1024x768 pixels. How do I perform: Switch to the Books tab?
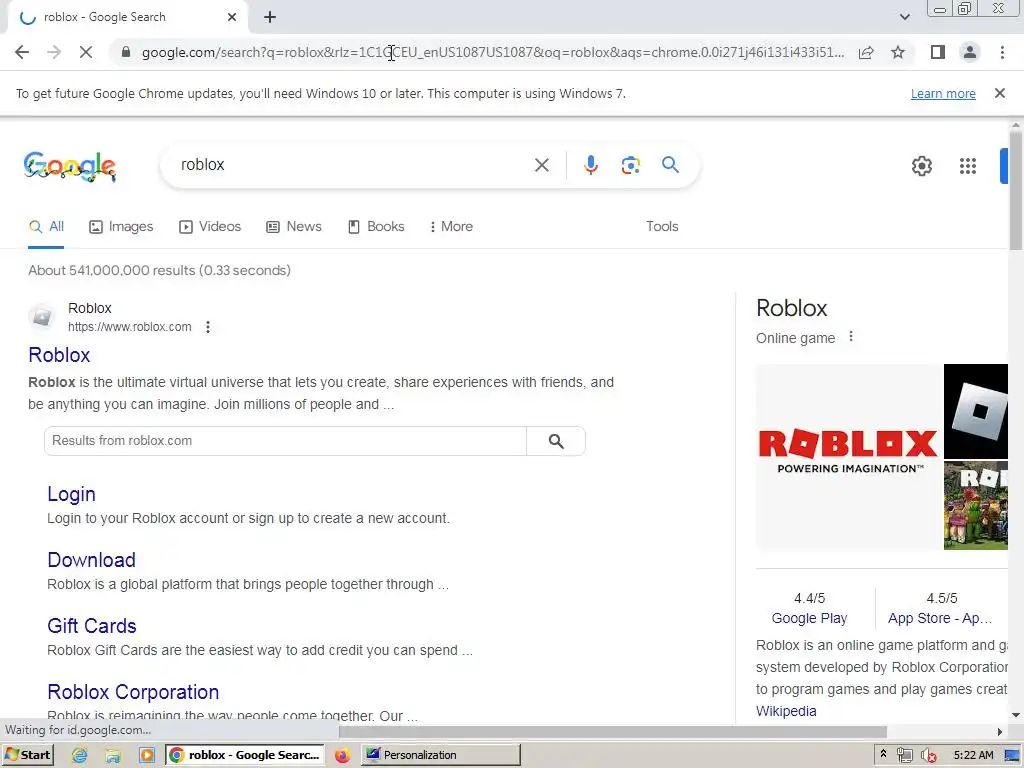(376, 227)
